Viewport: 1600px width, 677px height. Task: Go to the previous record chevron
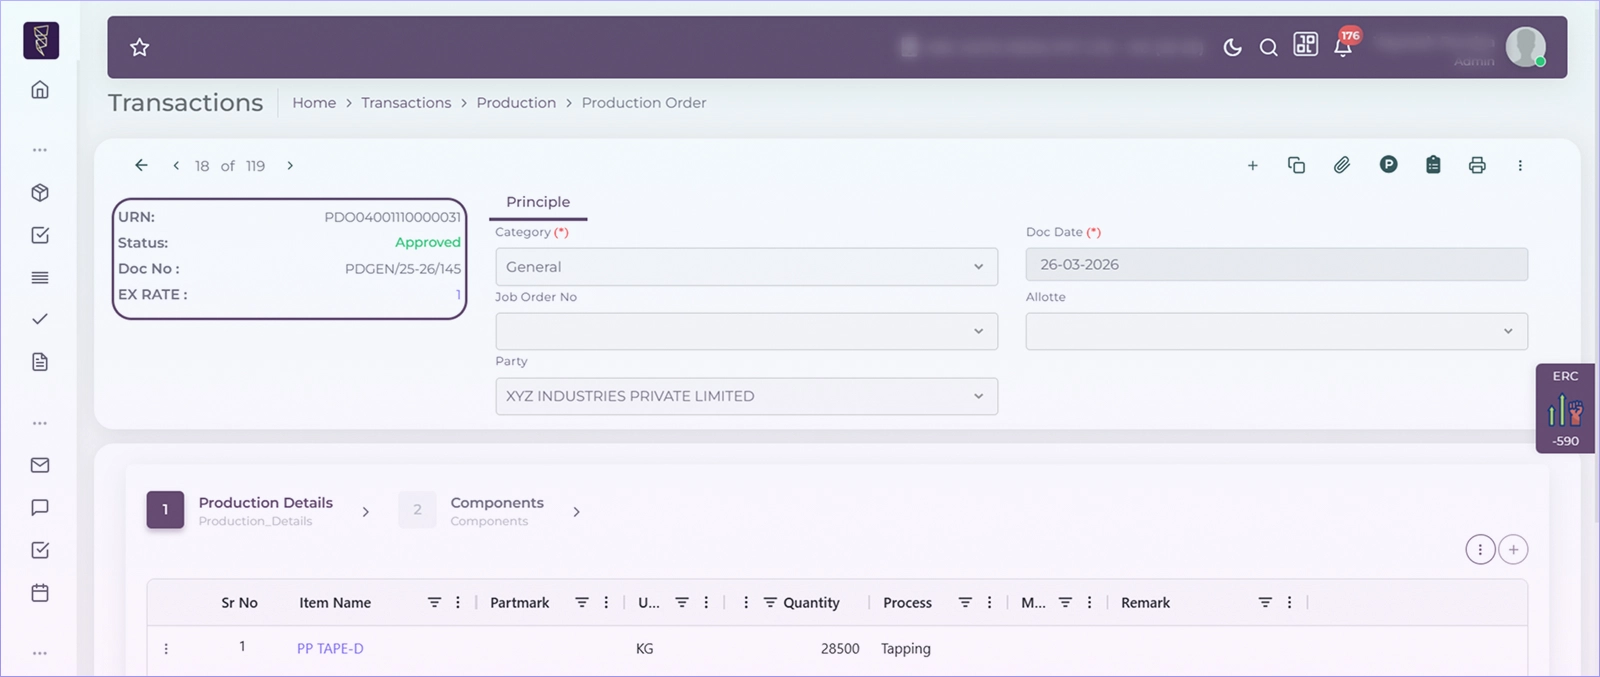coord(176,166)
